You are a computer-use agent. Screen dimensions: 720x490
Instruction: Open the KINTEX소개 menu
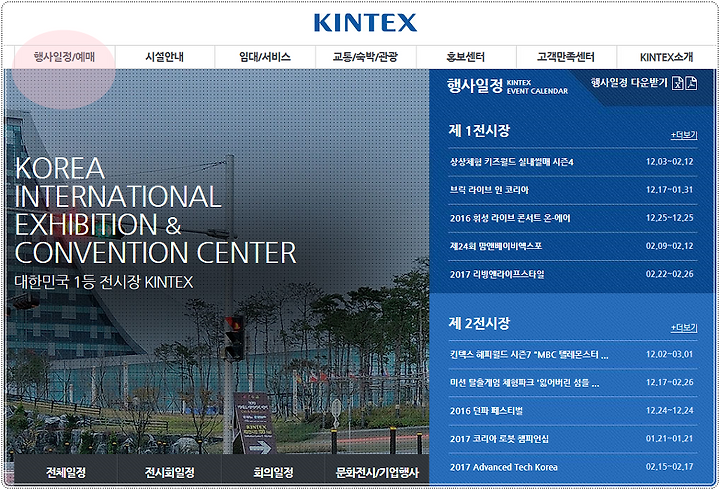coord(666,57)
